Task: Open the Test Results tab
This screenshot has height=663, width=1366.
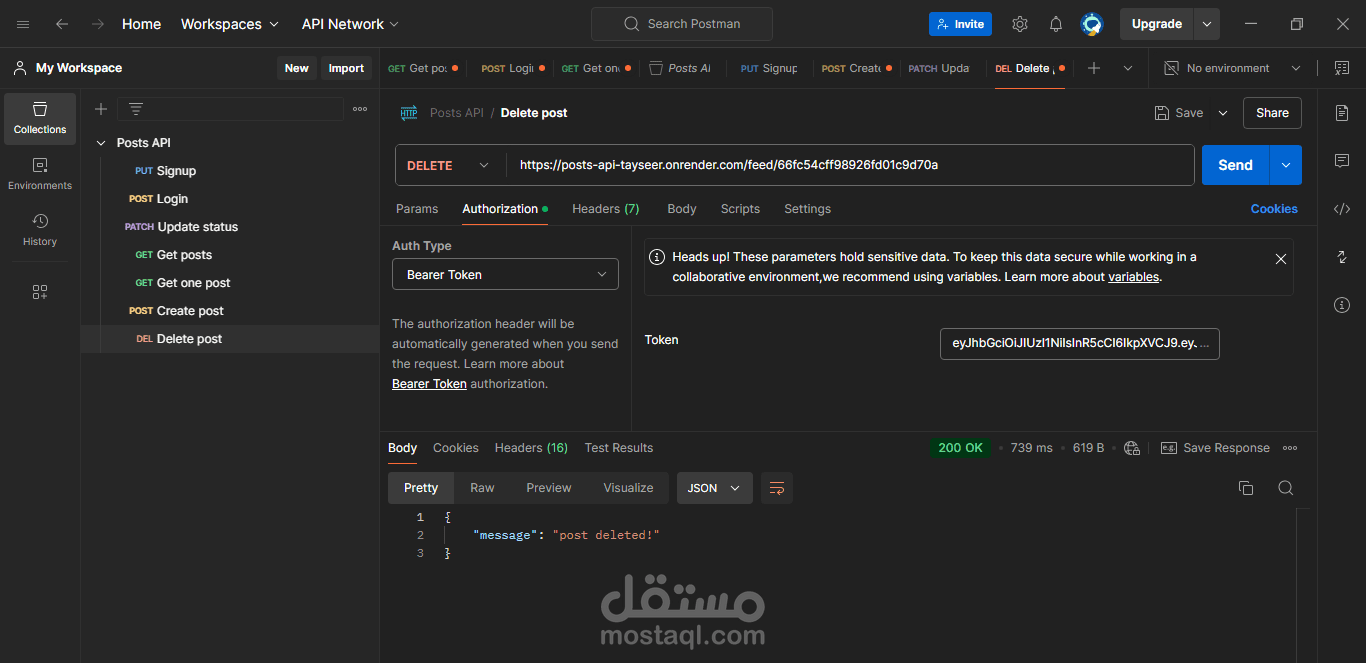Action: [619, 448]
